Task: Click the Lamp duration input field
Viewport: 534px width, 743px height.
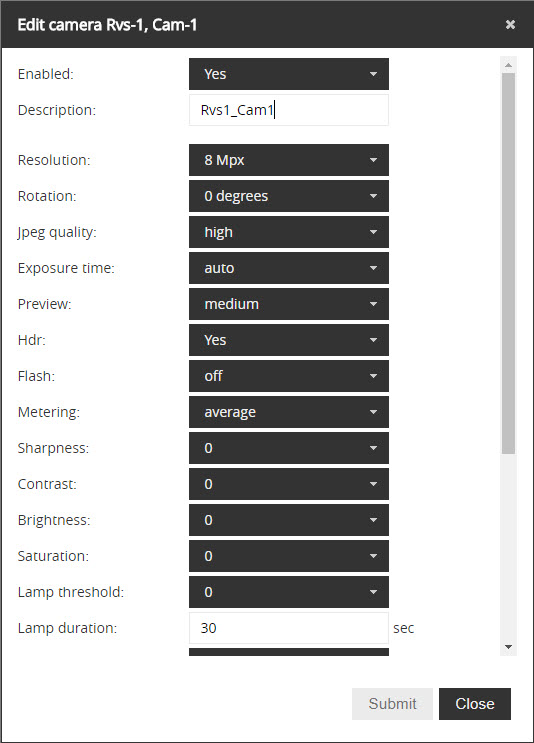Action: tap(289, 628)
